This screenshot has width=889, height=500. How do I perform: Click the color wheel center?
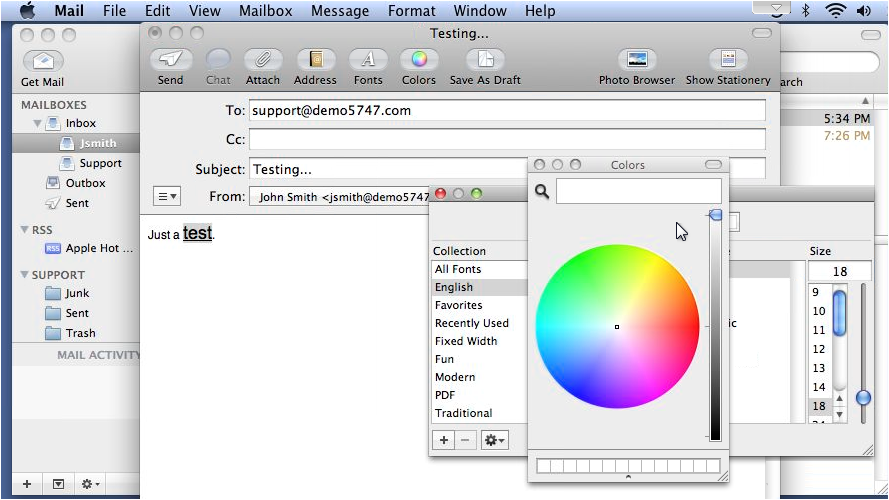pyautogui.click(x=617, y=327)
